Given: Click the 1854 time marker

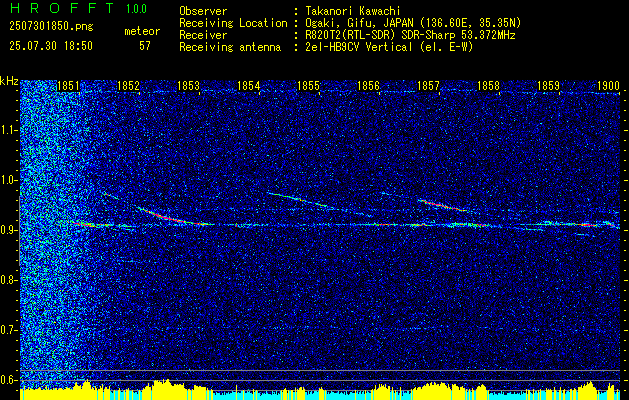Looking at the screenshot, I should click(x=248, y=86).
